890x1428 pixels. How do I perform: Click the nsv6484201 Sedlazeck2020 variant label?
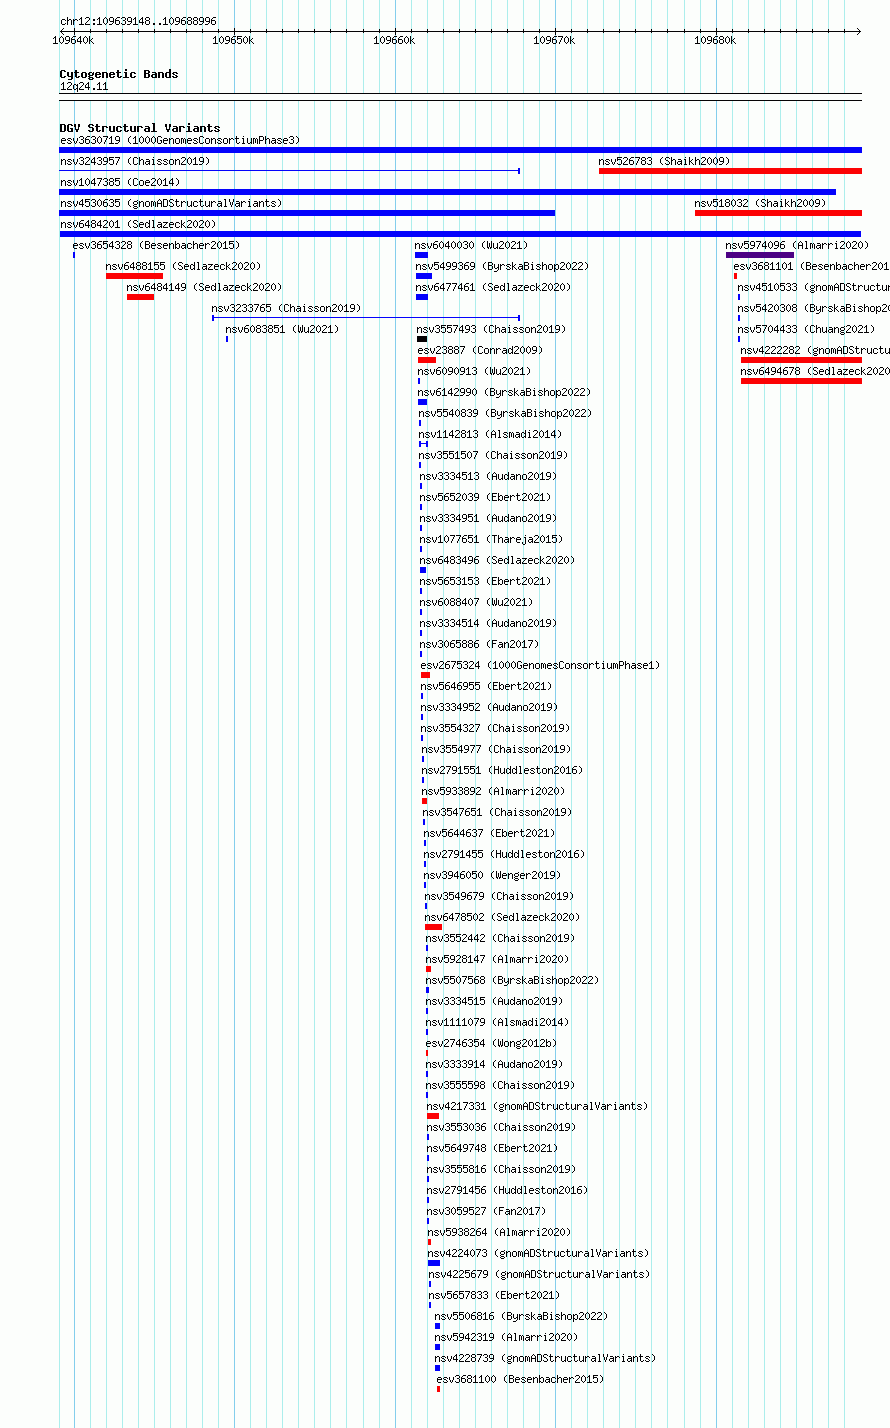[x=138, y=224]
